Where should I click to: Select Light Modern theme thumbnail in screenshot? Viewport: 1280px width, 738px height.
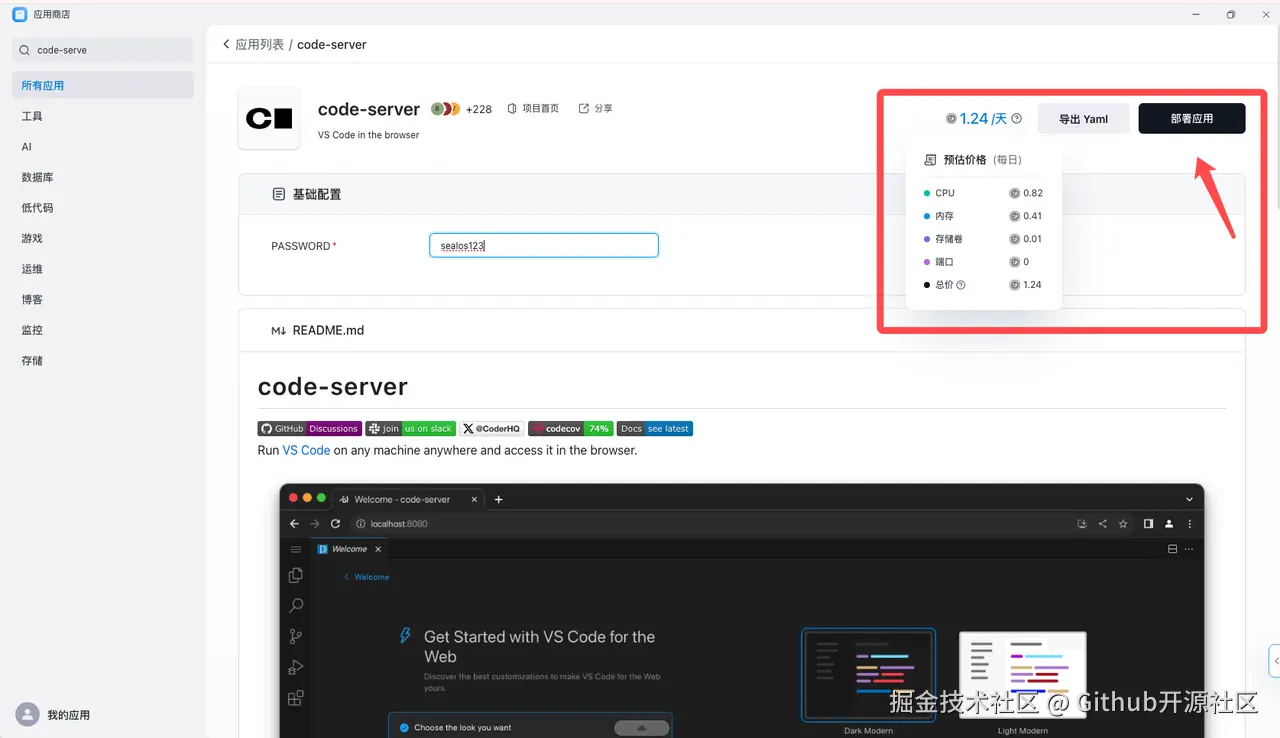pos(1022,675)
